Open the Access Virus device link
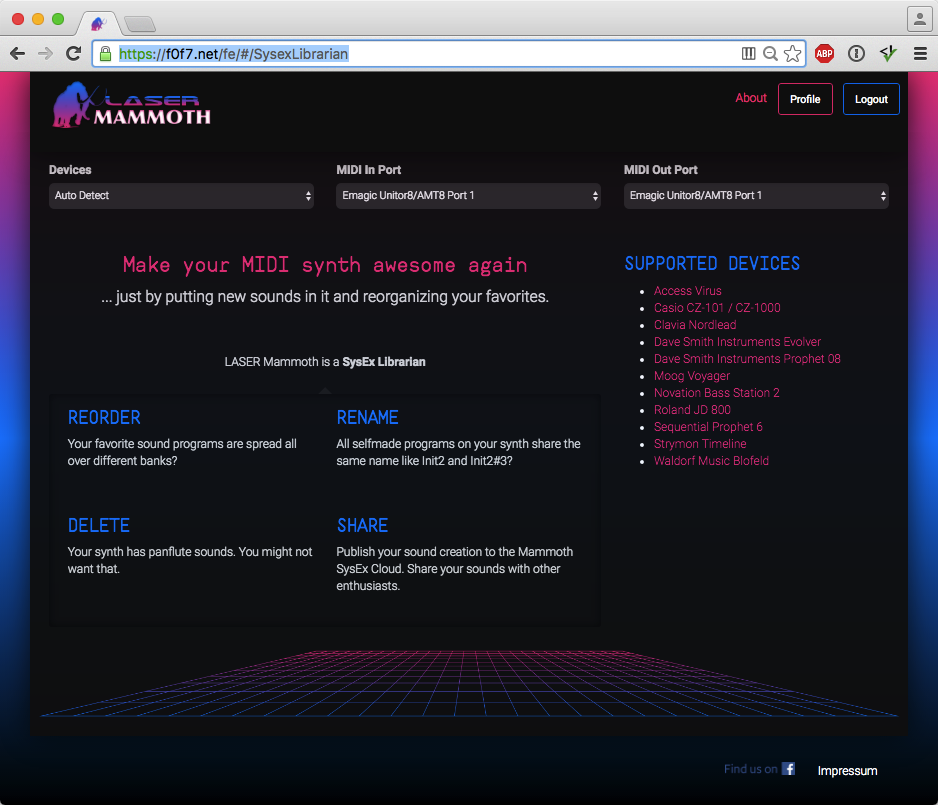The height and width of the screenshot is (805, 938). (x=687, y=291)
